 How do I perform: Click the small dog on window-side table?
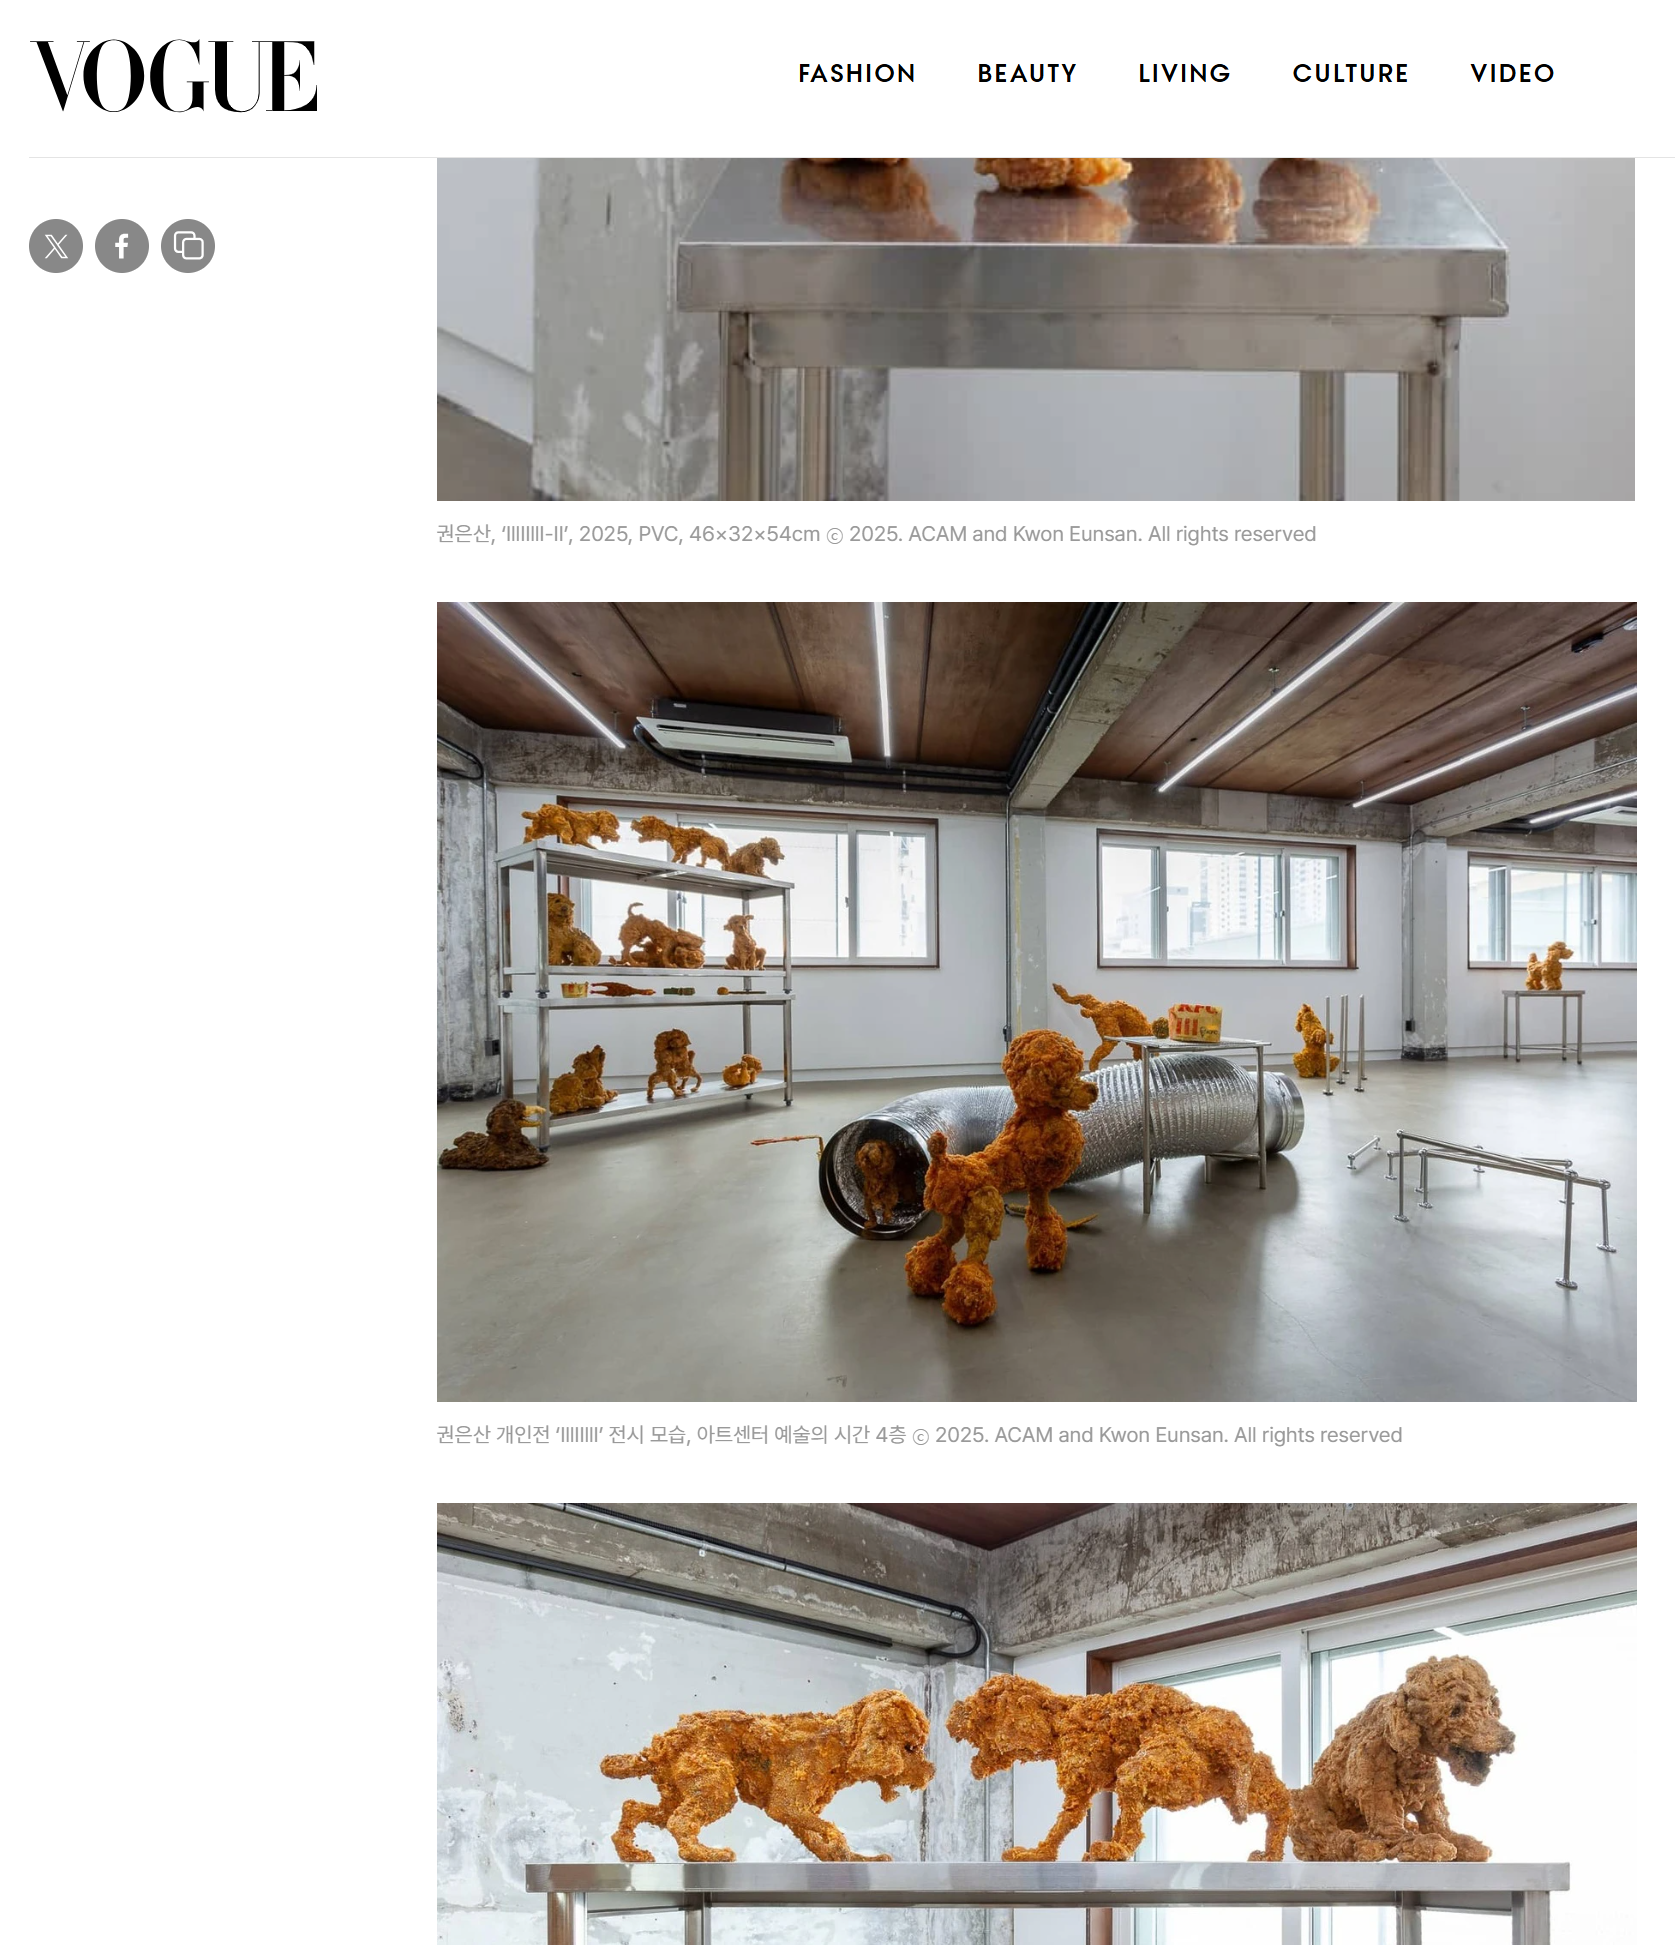click(1548, 966)
